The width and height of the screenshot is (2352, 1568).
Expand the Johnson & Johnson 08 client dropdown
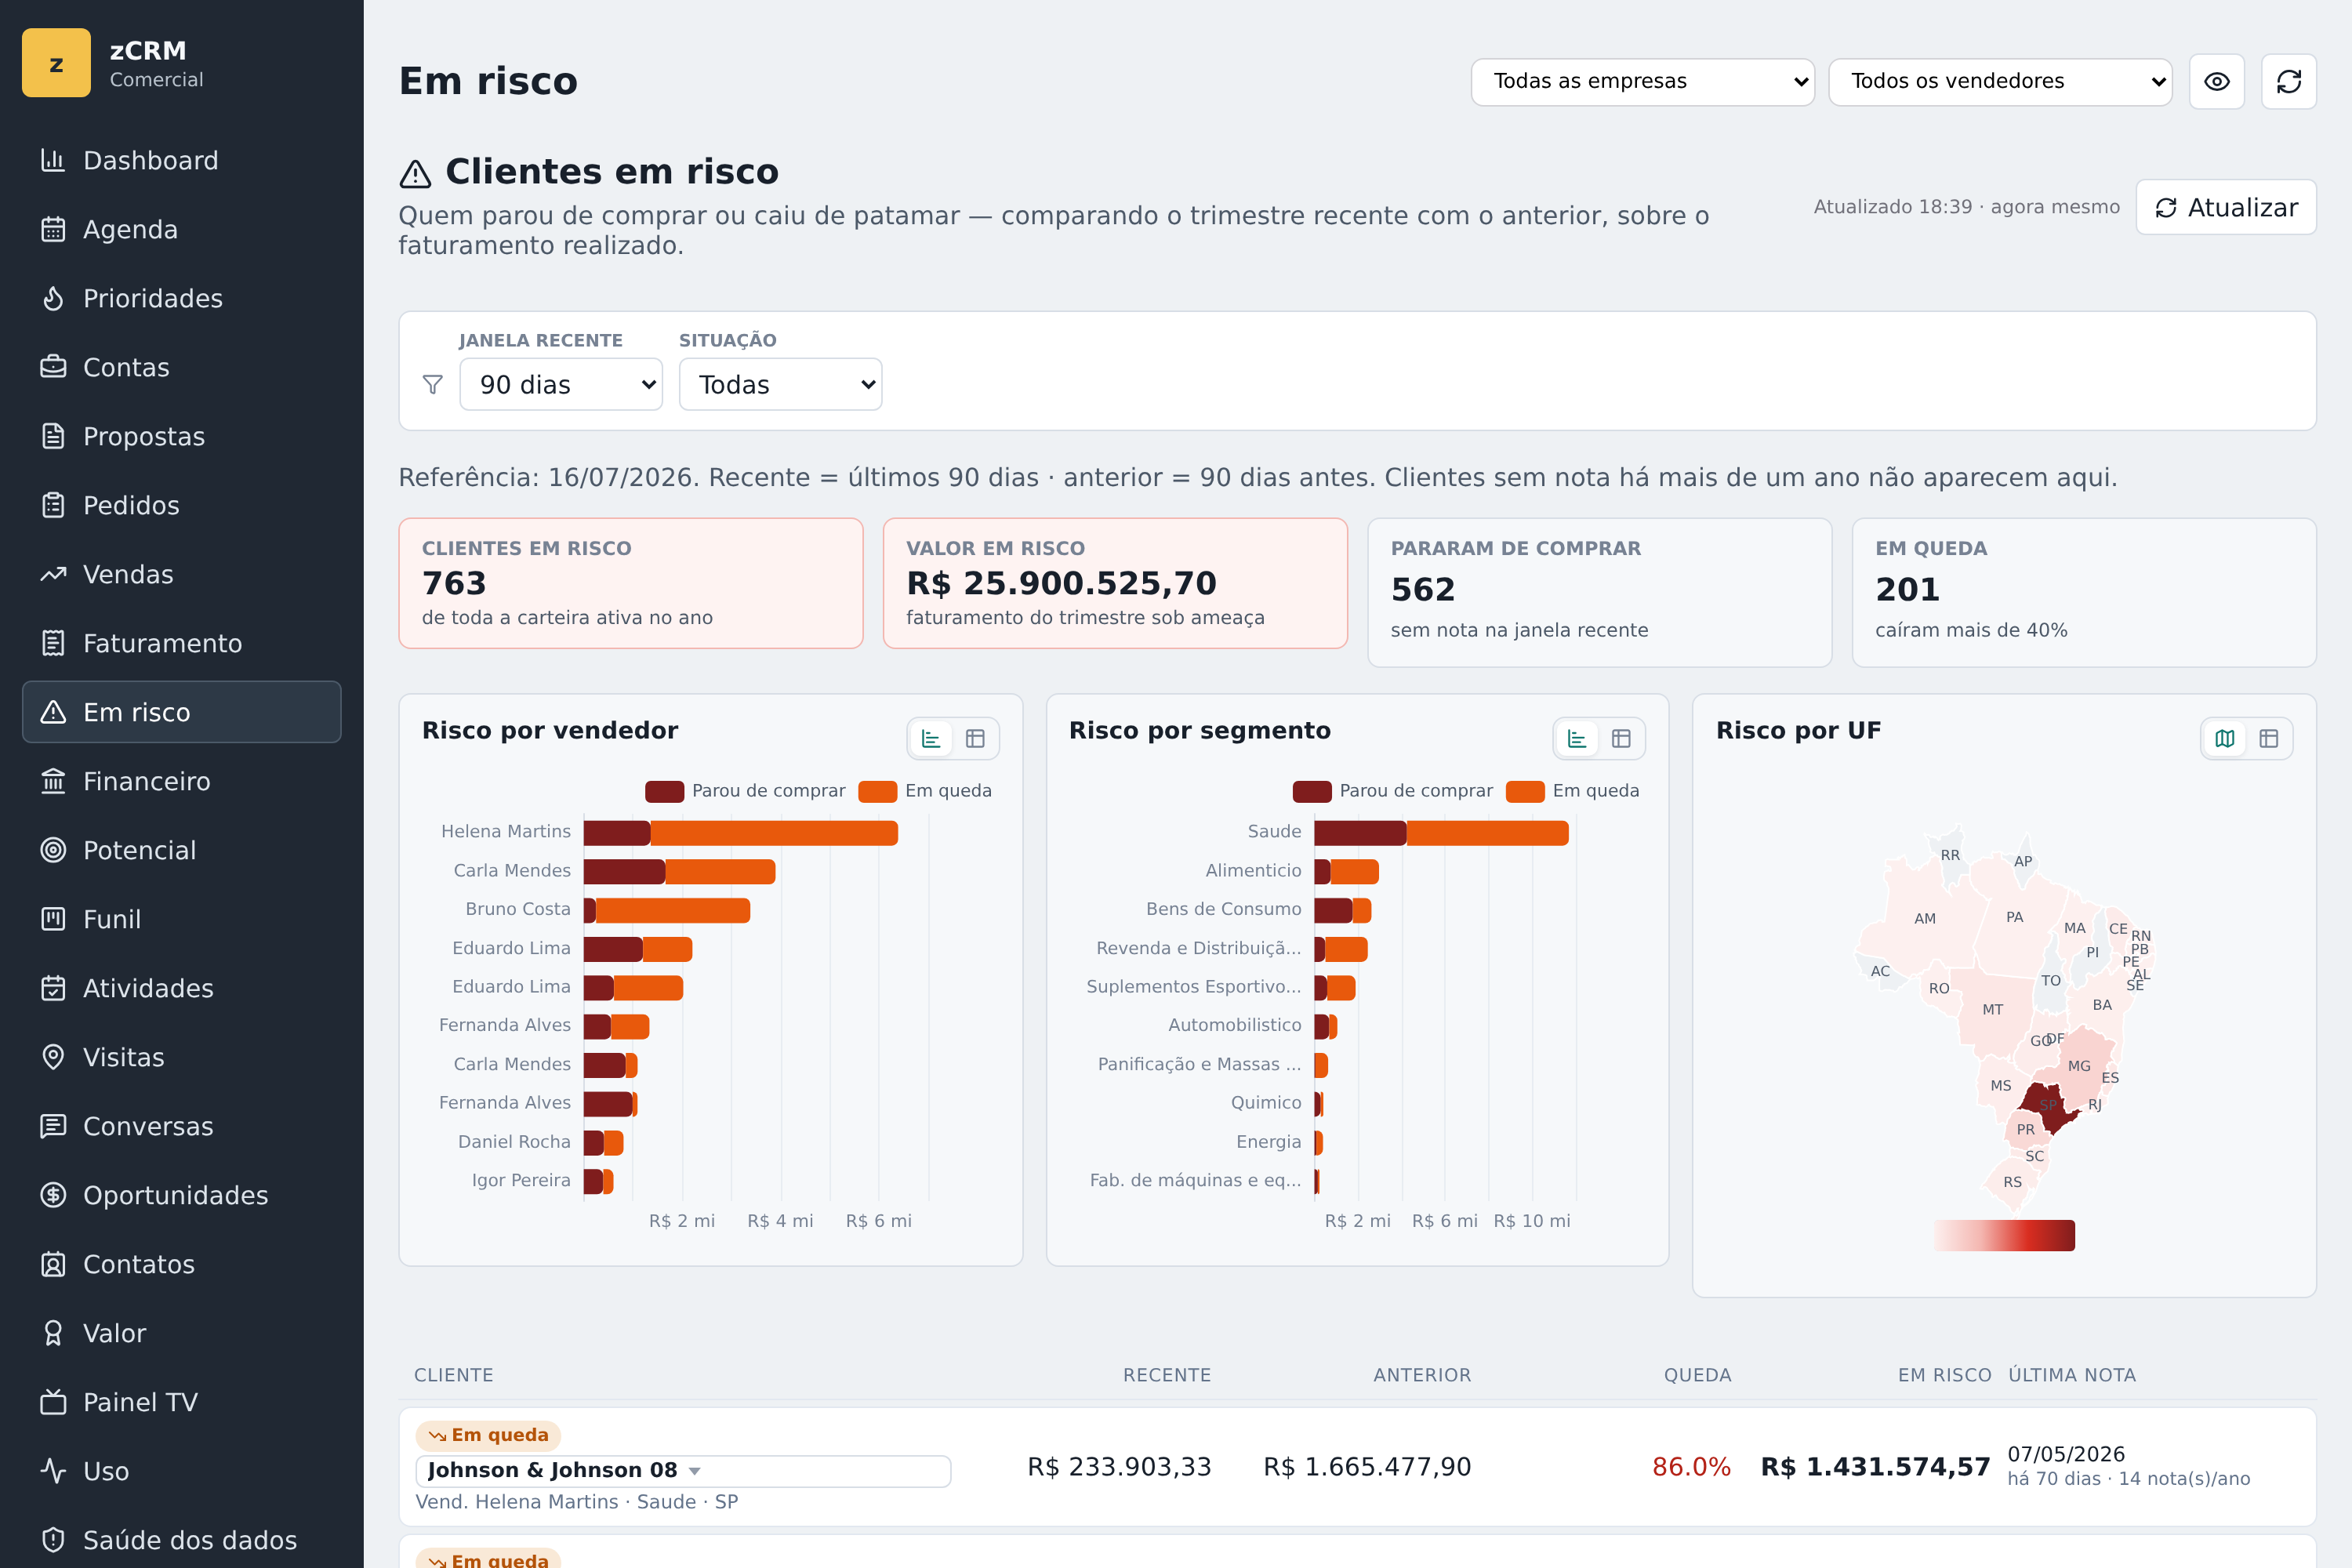(x=683, y=1471)
